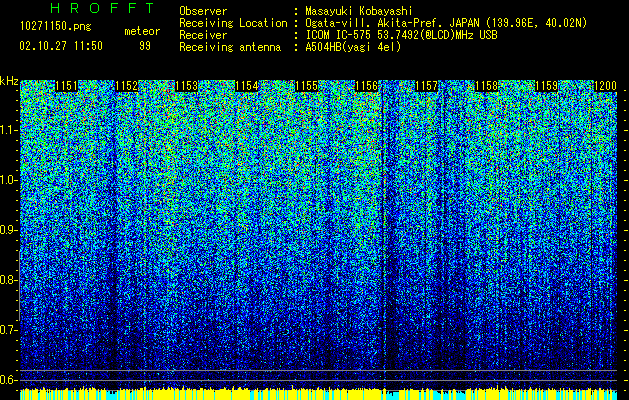
Task: Click the 1156 time marker
Action: pos(367,86)
